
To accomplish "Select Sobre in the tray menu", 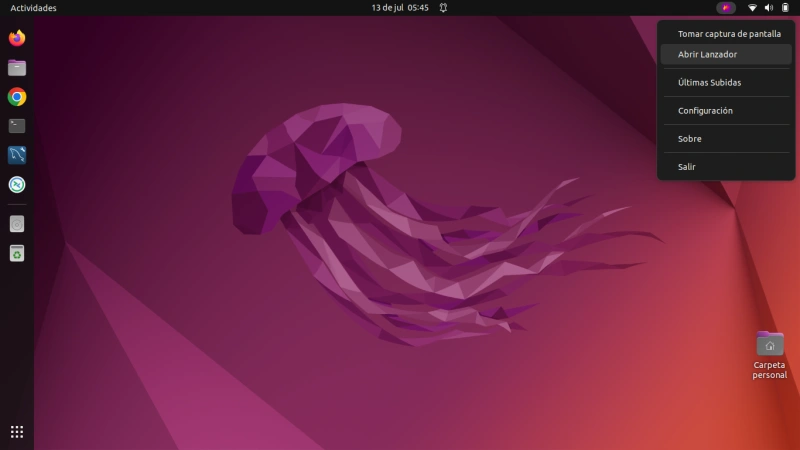I will click(x=726, y=139).
